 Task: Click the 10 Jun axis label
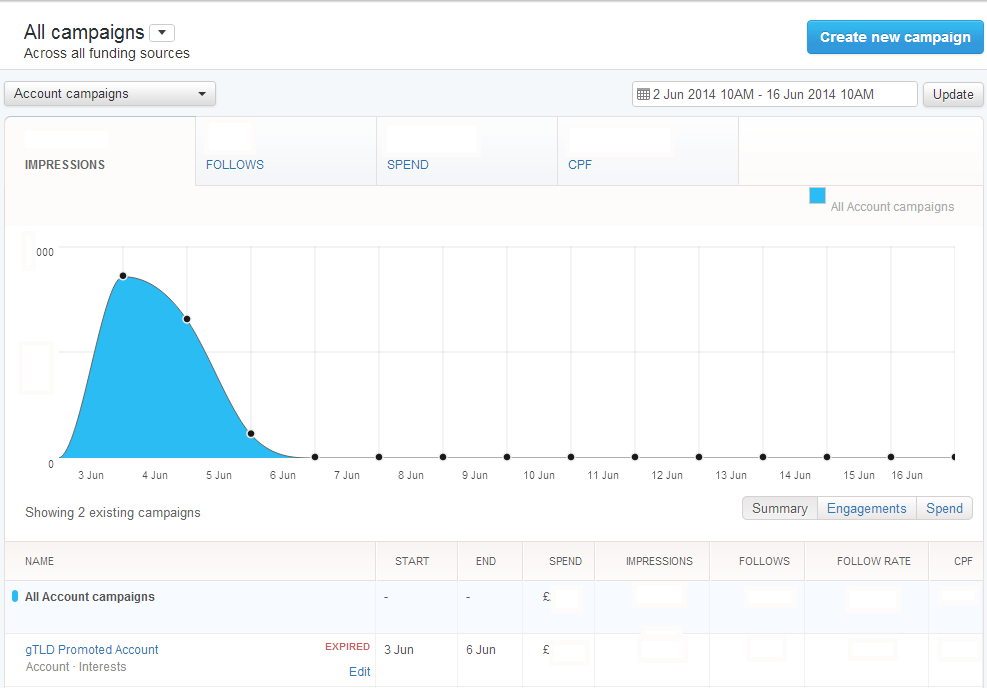pyautogui.click(x=539, y=475)
